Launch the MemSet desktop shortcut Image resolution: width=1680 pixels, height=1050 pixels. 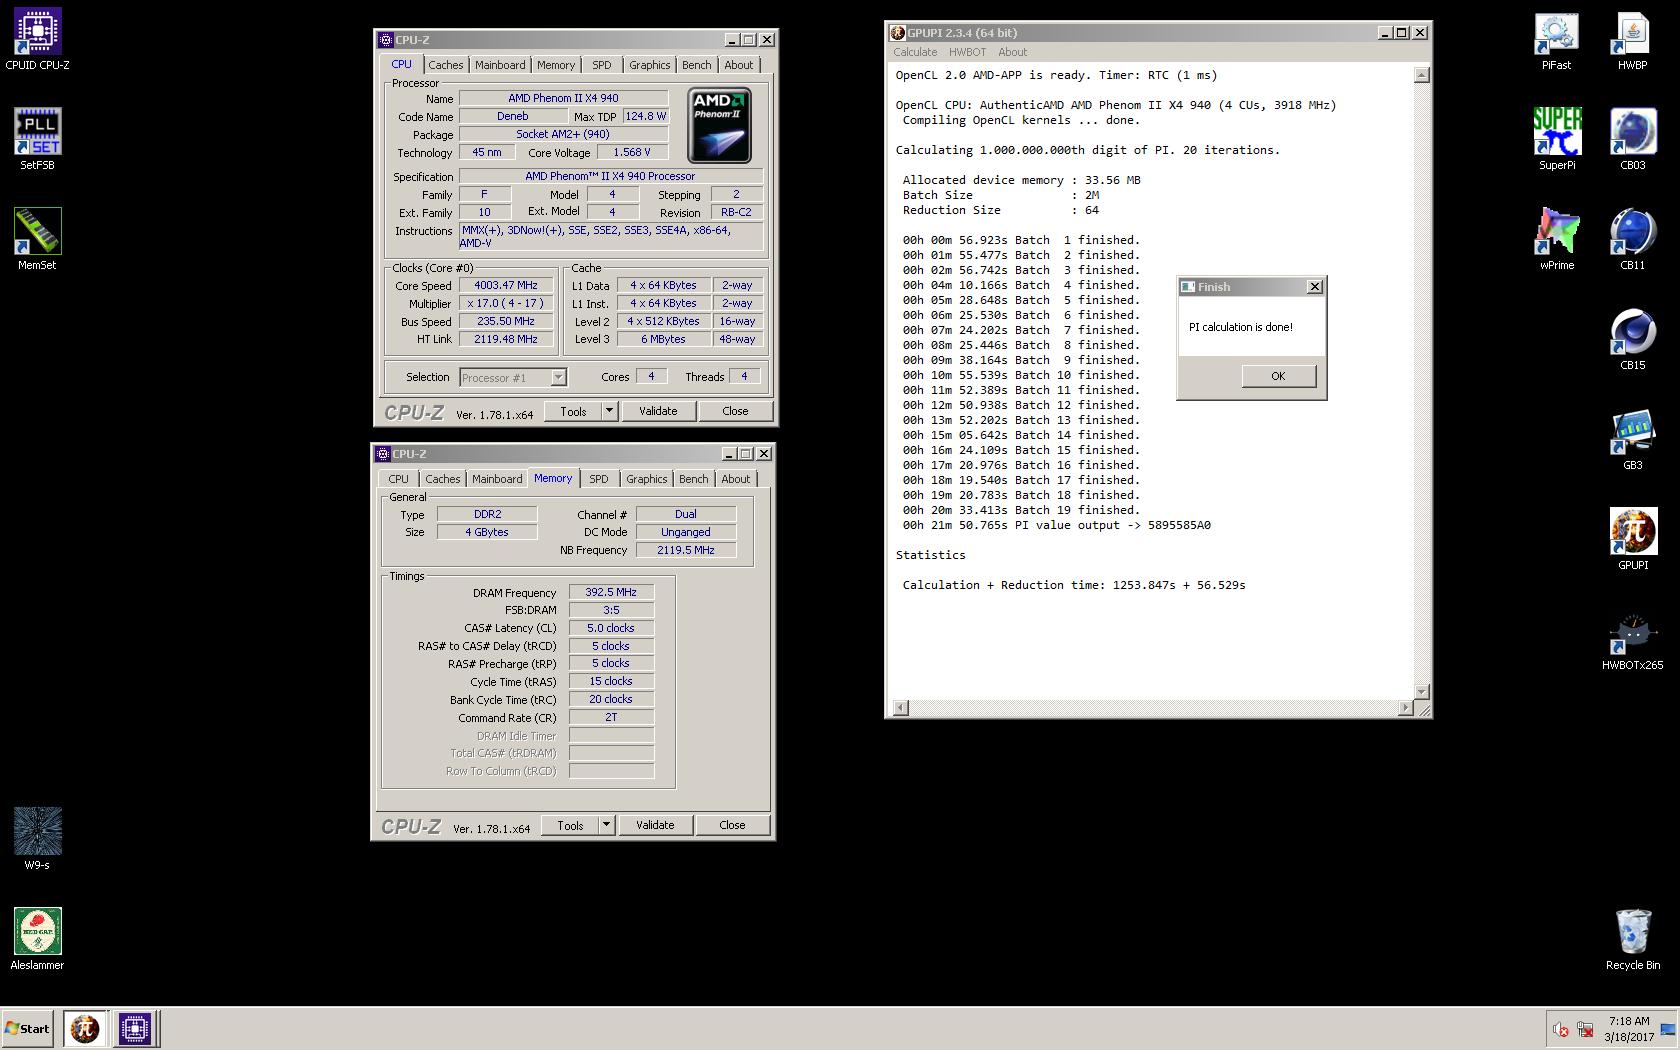(x=37, y=240)
